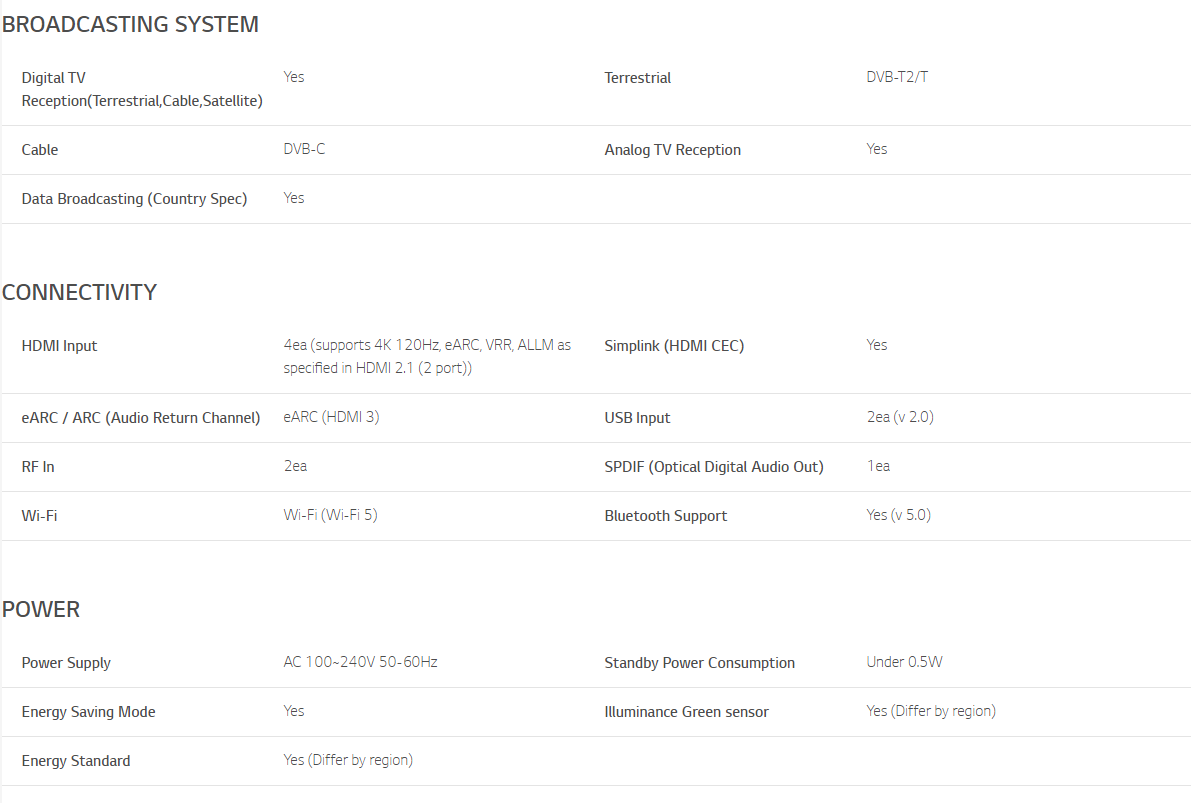Select the value 'eARC (HDMI 3)'
Viewport: 1191px width, 803px height.
click(331, 417)
